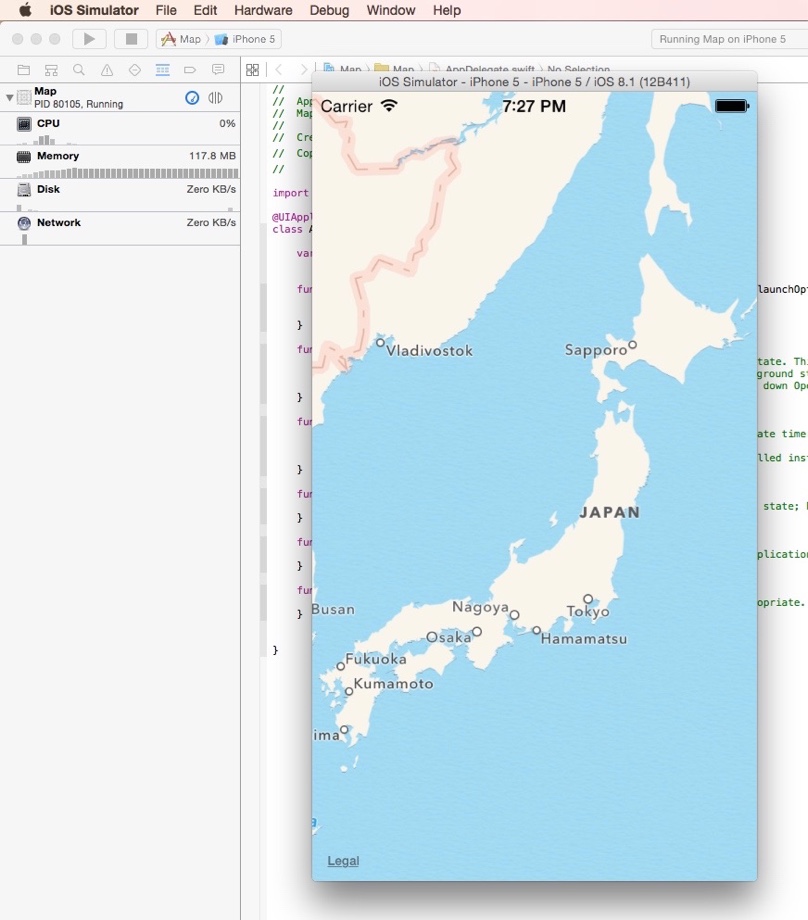808x920 pixels.
Task: Click the simulator Wi-Fi status icon
Action: pos(389,106)
